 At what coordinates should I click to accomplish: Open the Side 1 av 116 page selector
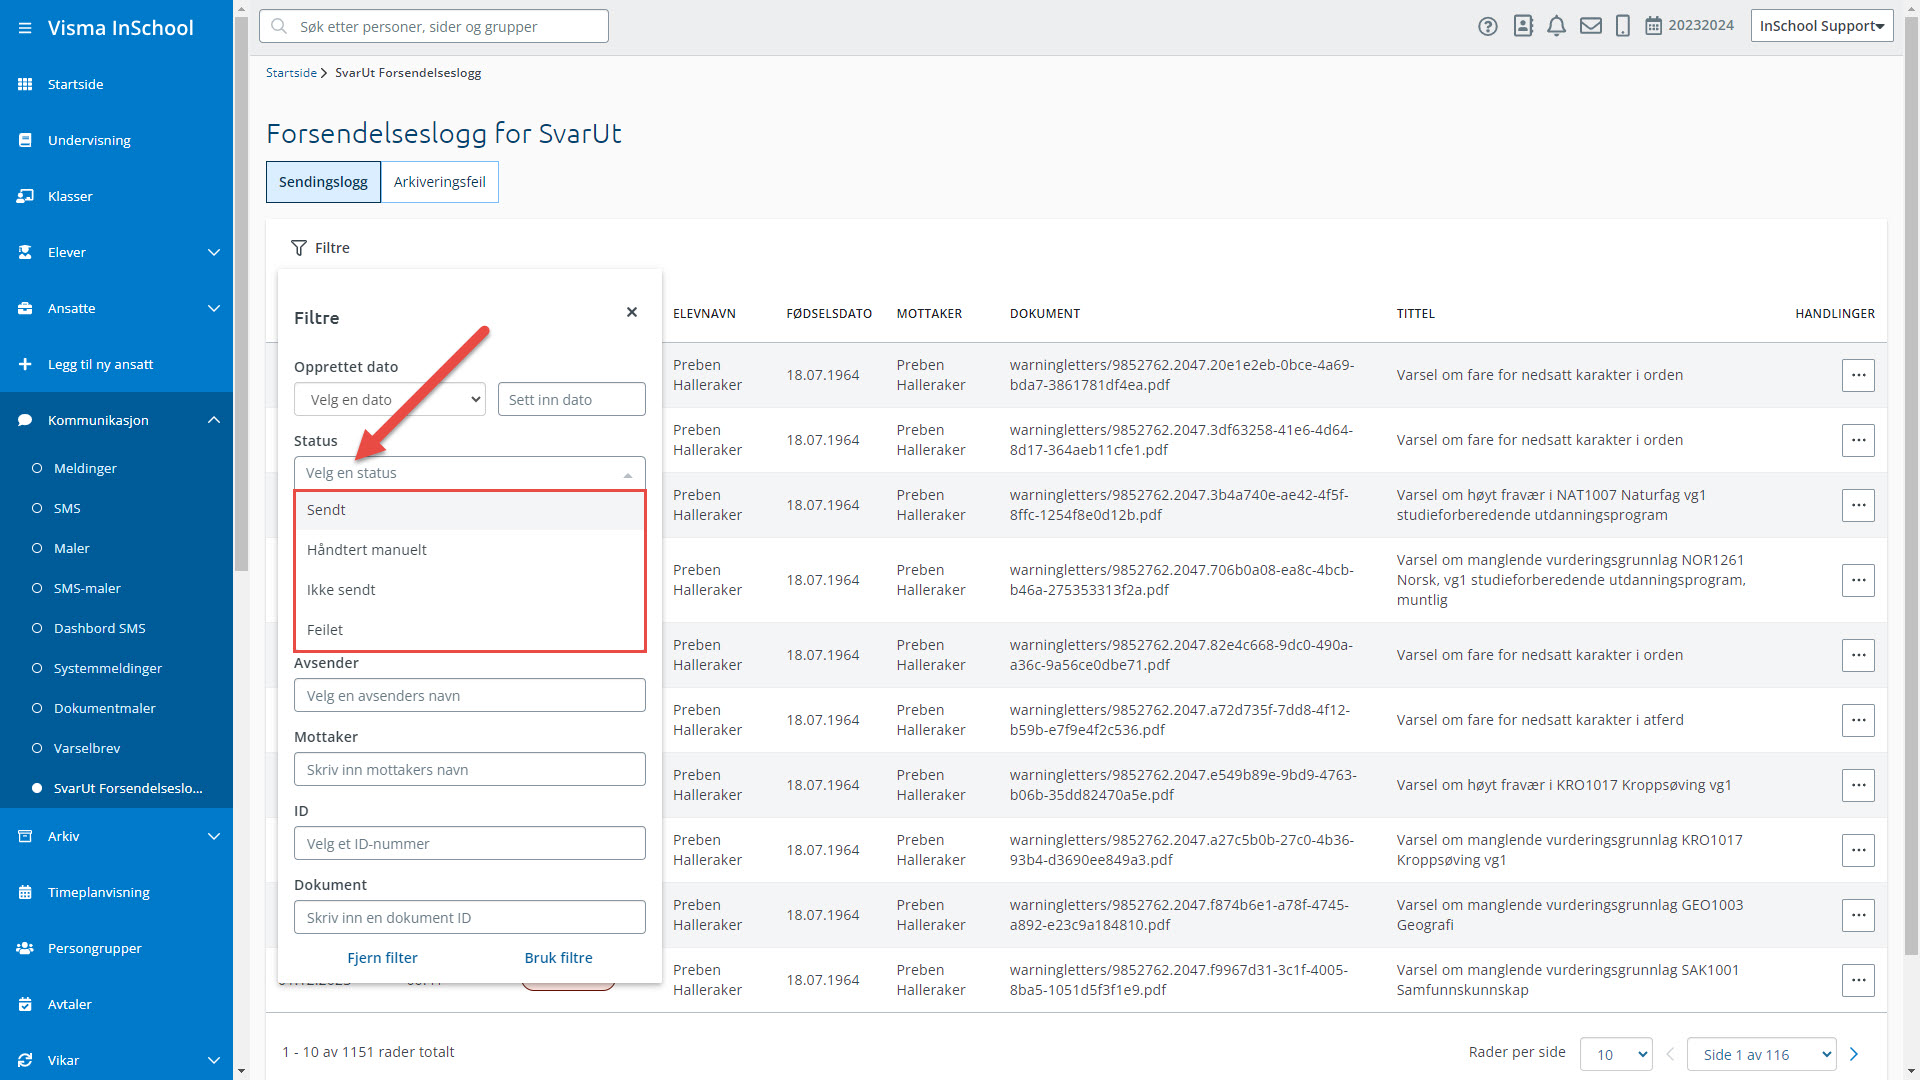(1761, 1054)
